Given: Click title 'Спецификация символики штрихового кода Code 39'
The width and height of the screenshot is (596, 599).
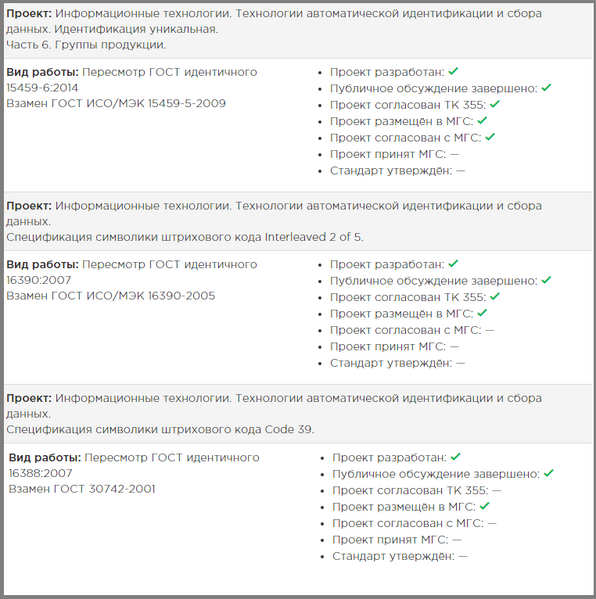Looking at the screenshot, I should click(160, 429).
